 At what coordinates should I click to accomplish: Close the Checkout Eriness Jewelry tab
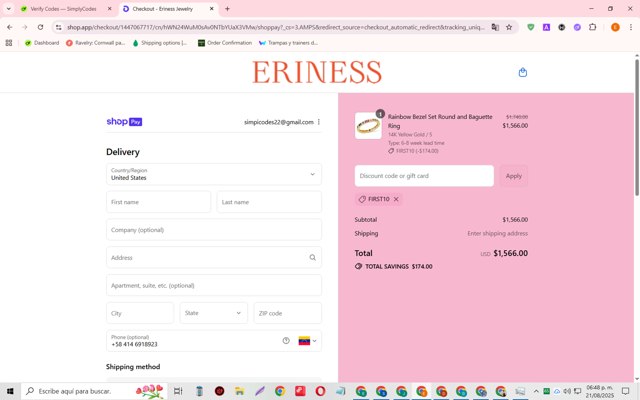tap(211, 9)
